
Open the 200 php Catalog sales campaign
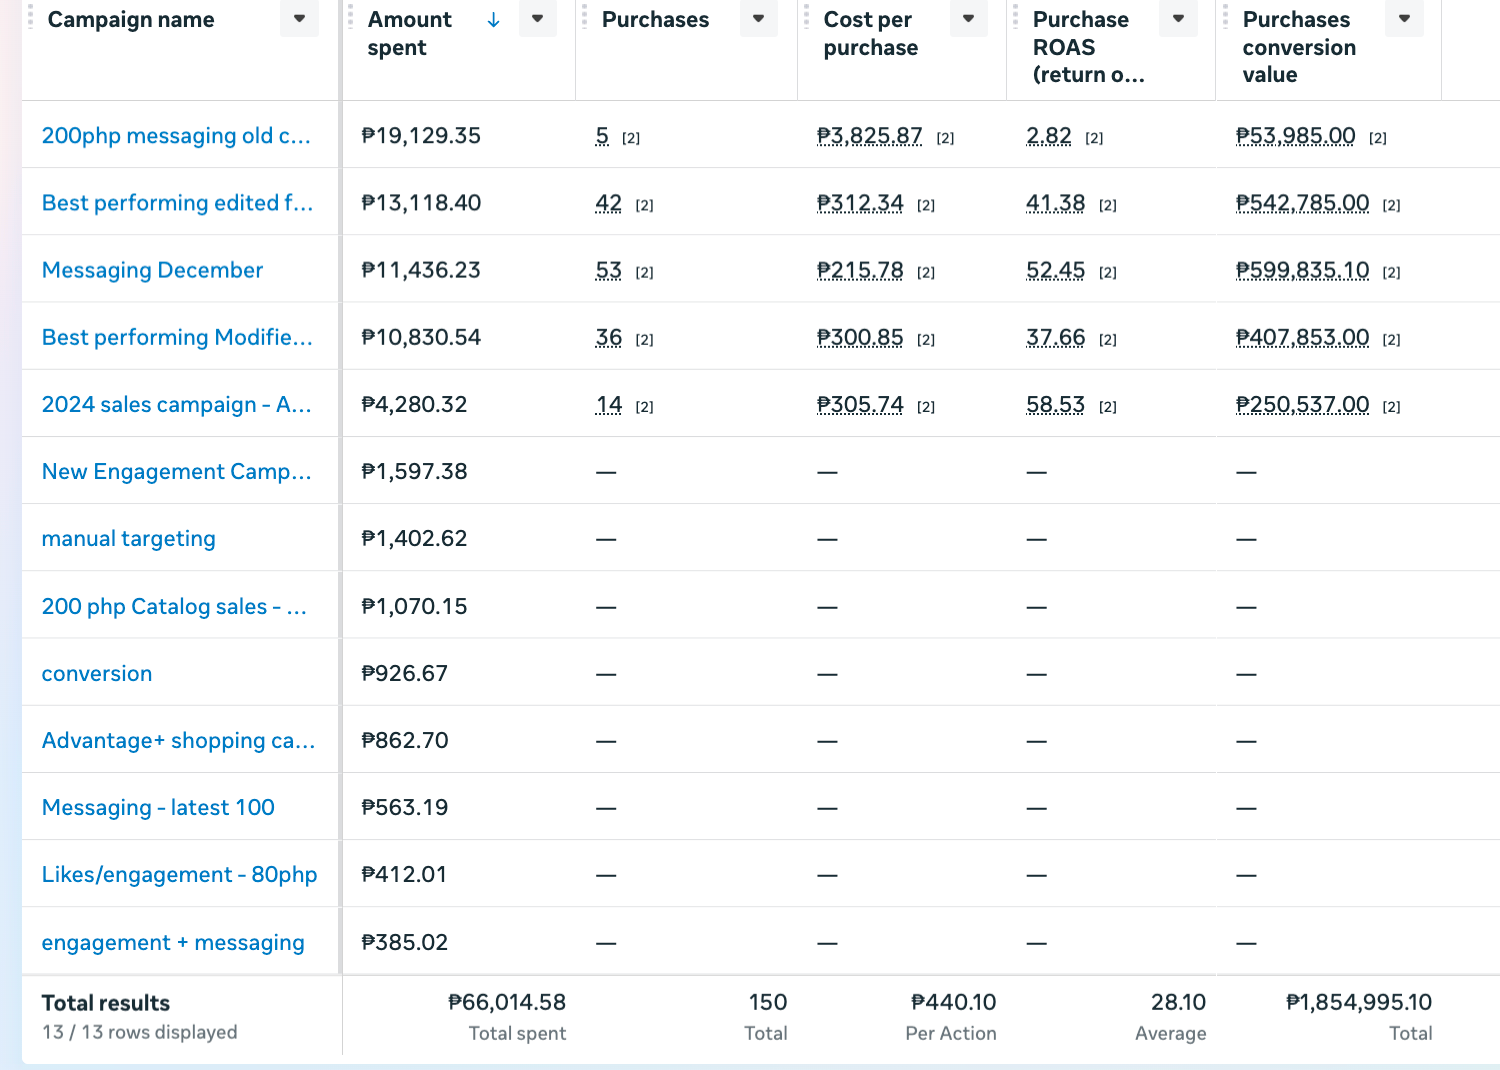click(x=174, y=606)
